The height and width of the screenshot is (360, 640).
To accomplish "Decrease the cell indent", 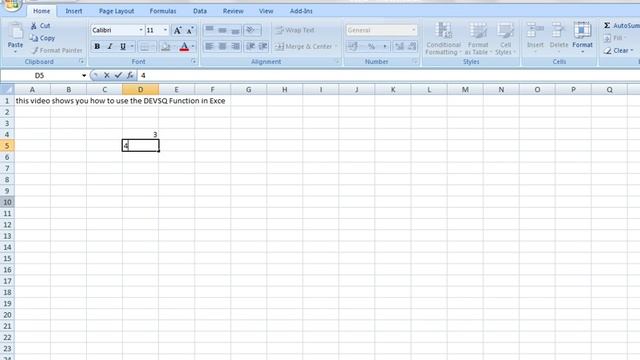I will click(251, 47).
